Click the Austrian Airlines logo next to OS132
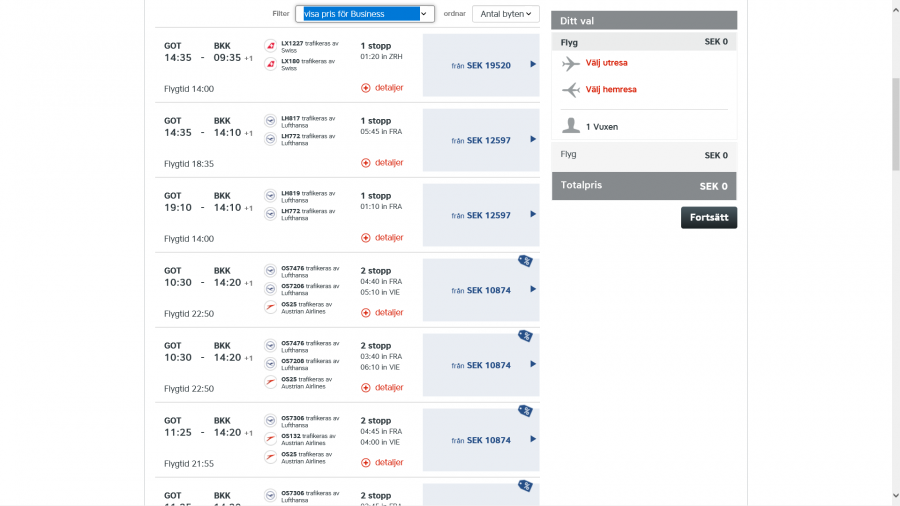Image resolution: width=900 pixels, height=506 pixels. coord(270,438)
